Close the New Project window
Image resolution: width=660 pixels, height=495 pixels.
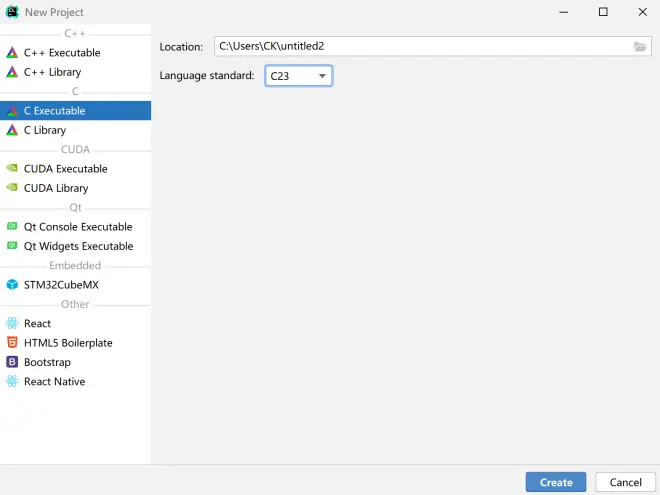(x=642, y=12)
